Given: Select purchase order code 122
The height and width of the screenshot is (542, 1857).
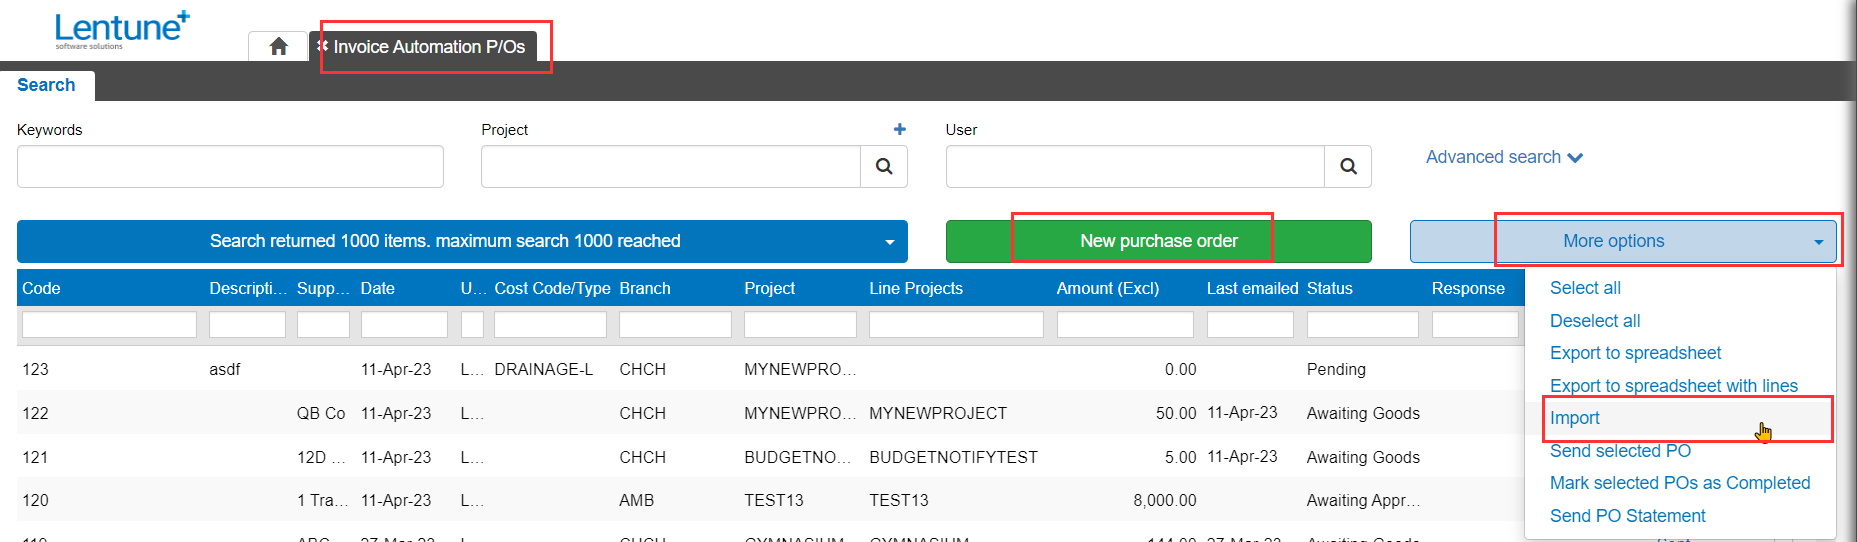Looking at the screenshot, I should tap(35, 413).
